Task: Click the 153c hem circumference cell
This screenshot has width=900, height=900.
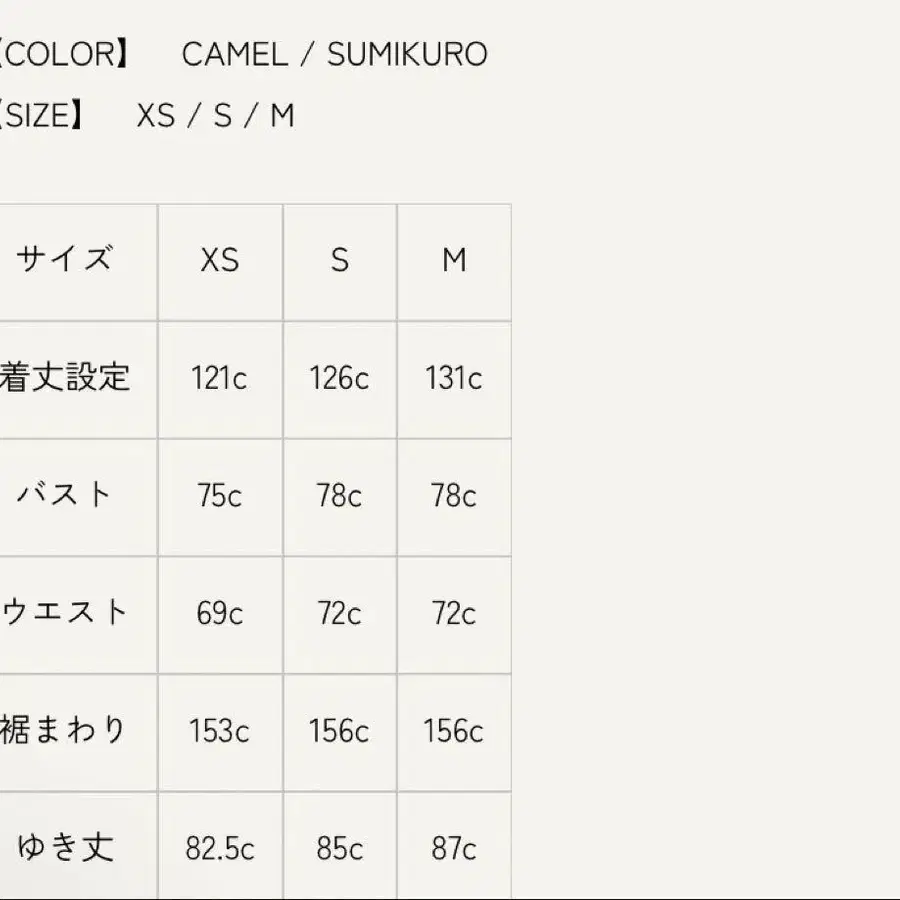Action: click(x=219, y=731)
